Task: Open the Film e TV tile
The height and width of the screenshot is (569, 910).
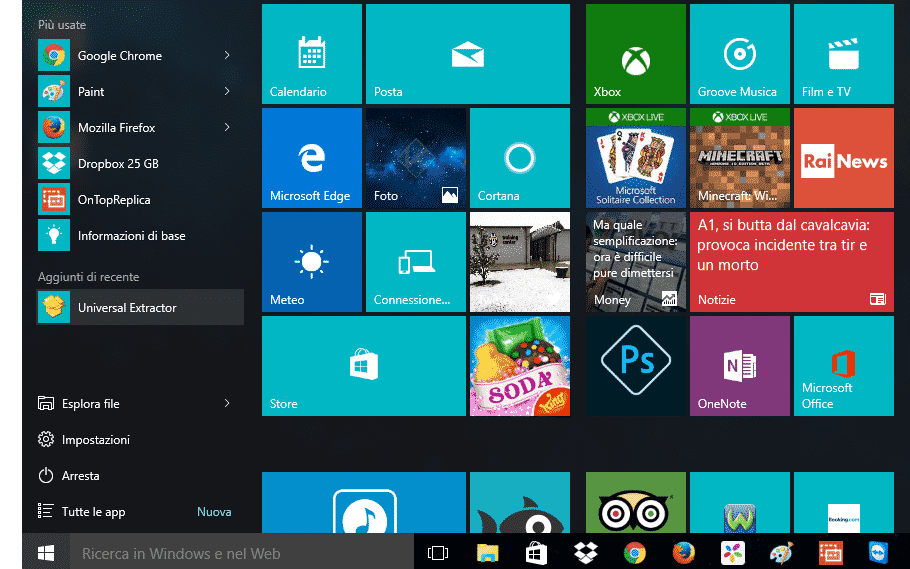Action: click(843, 54)
